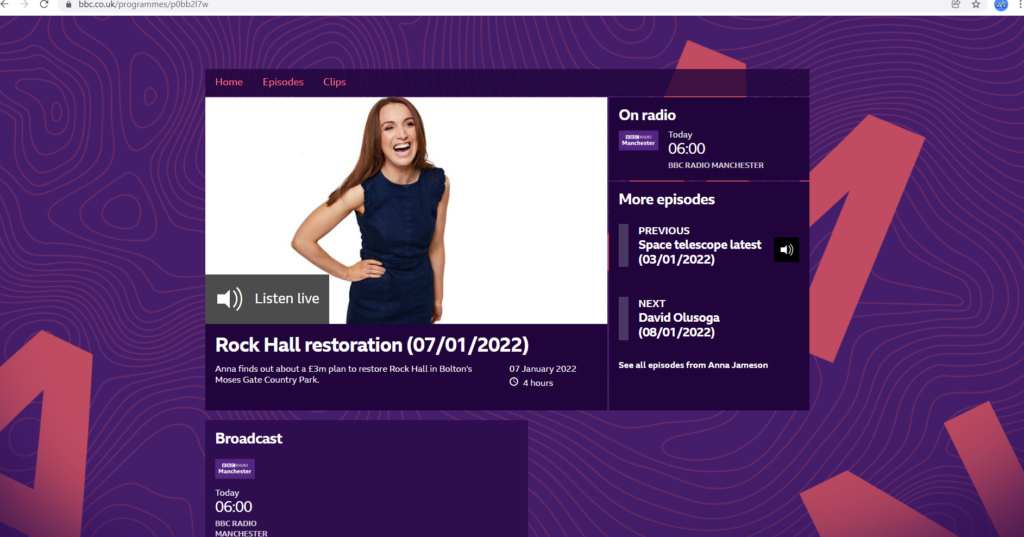Viewport: 1024px width, 537px height.
Task: Open next episode David Olusoga
Action: click(x=679, y=325)
